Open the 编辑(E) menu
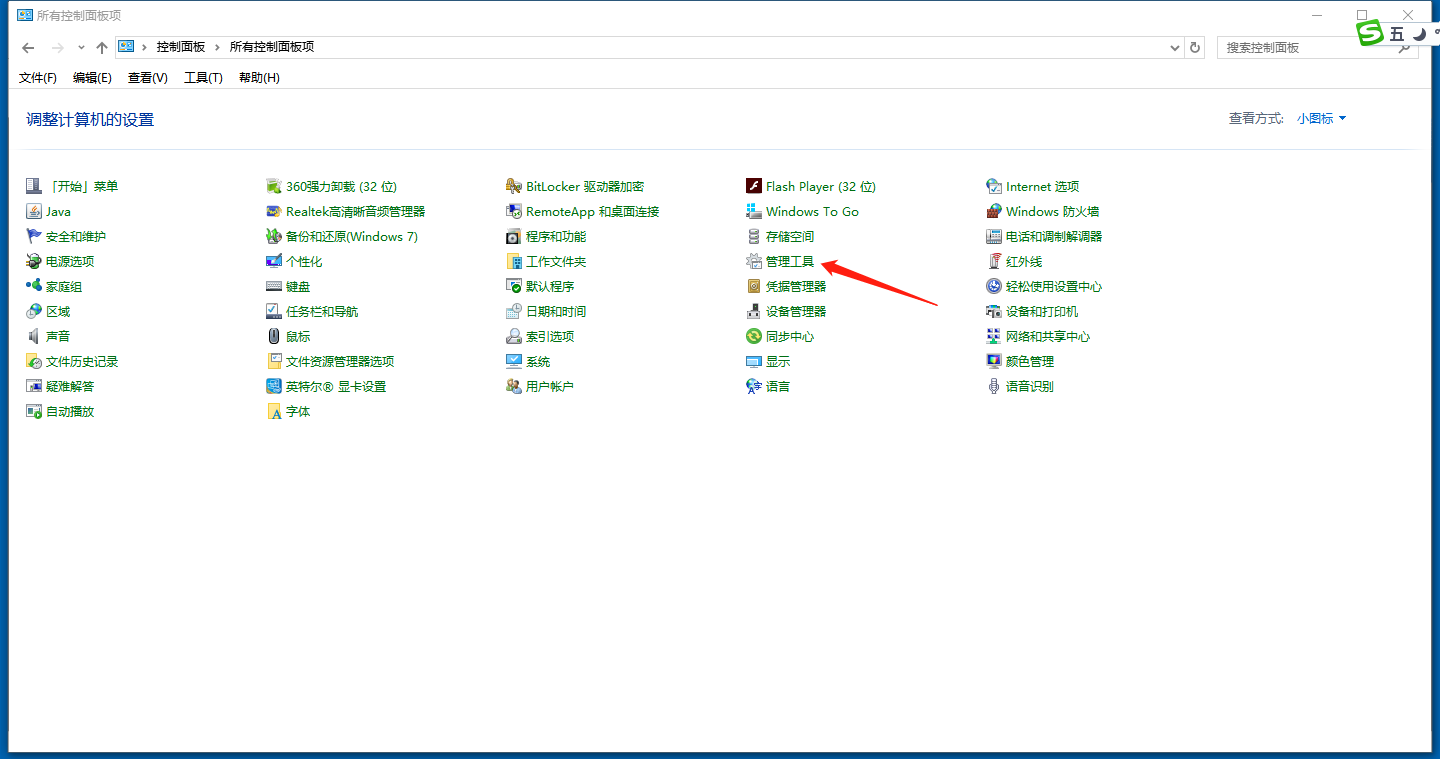 coord(92,78)
